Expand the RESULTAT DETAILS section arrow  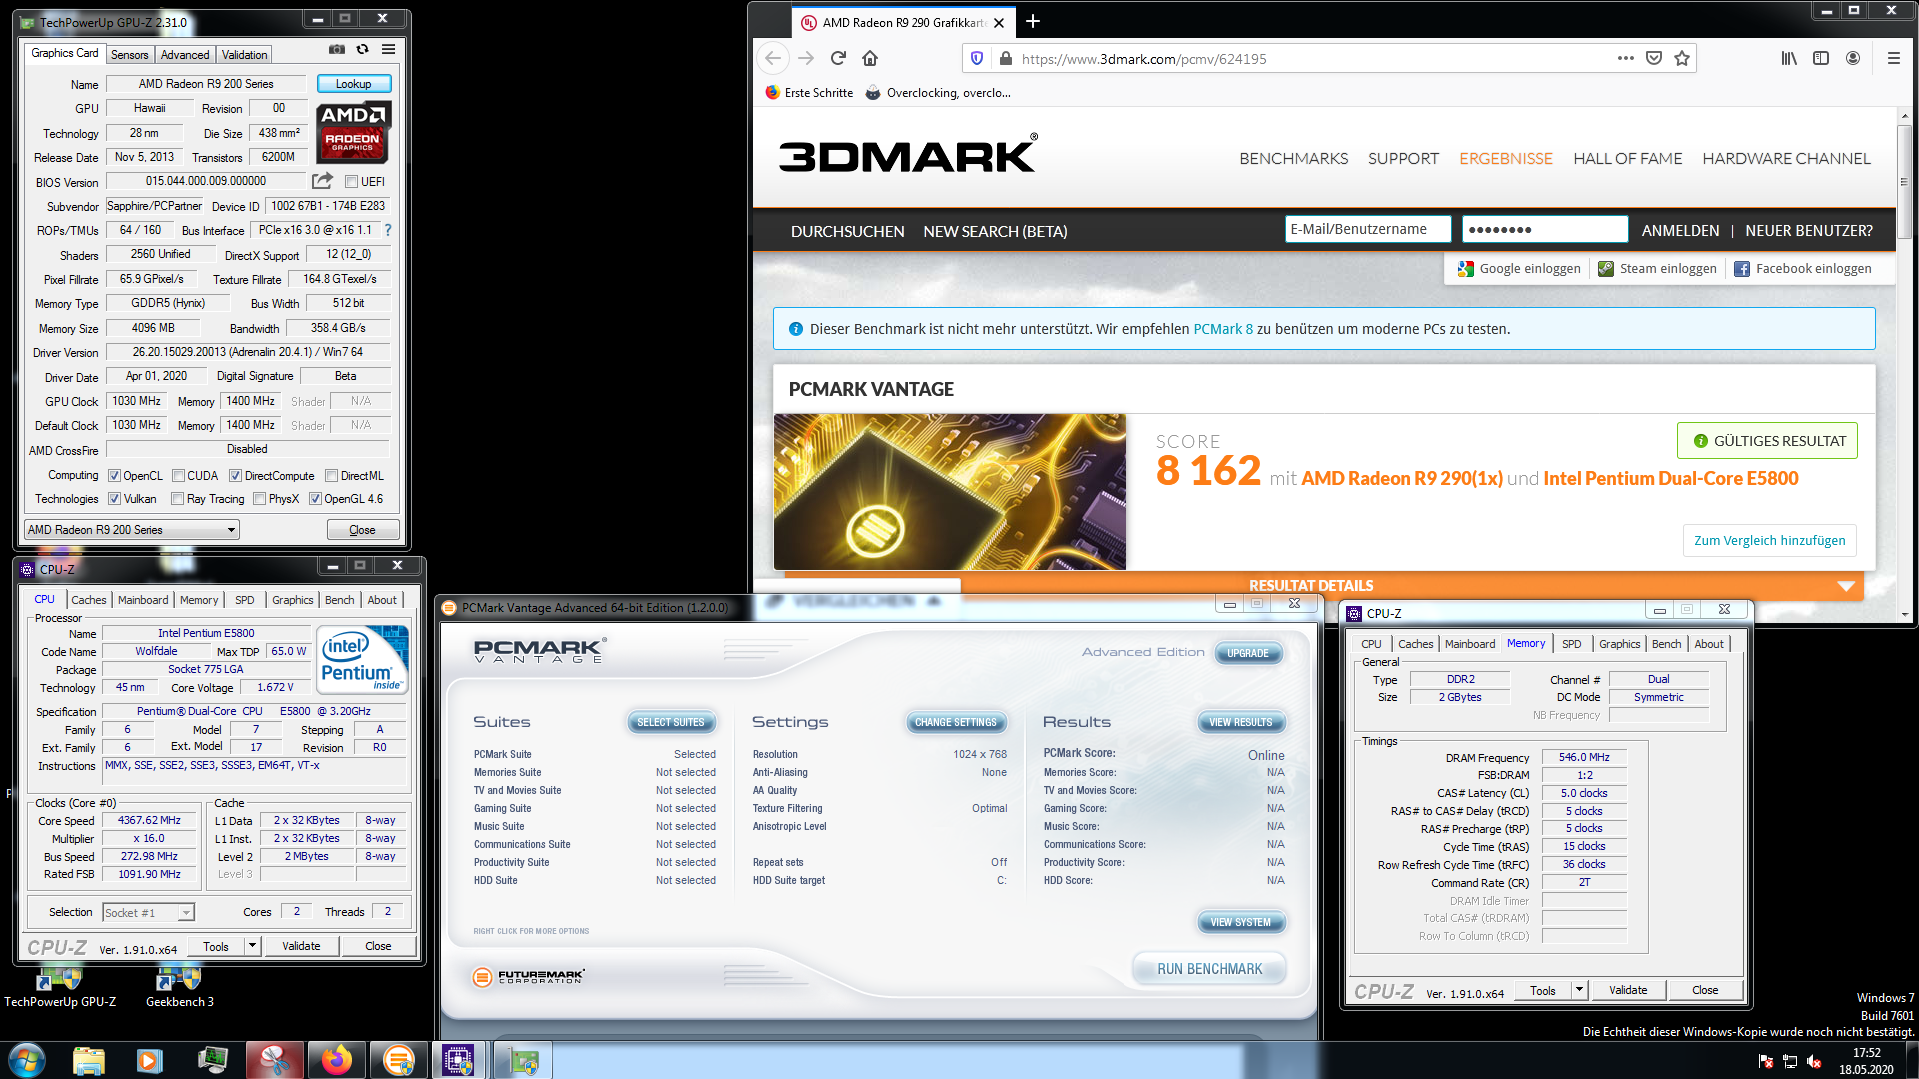coord(1846,586)
